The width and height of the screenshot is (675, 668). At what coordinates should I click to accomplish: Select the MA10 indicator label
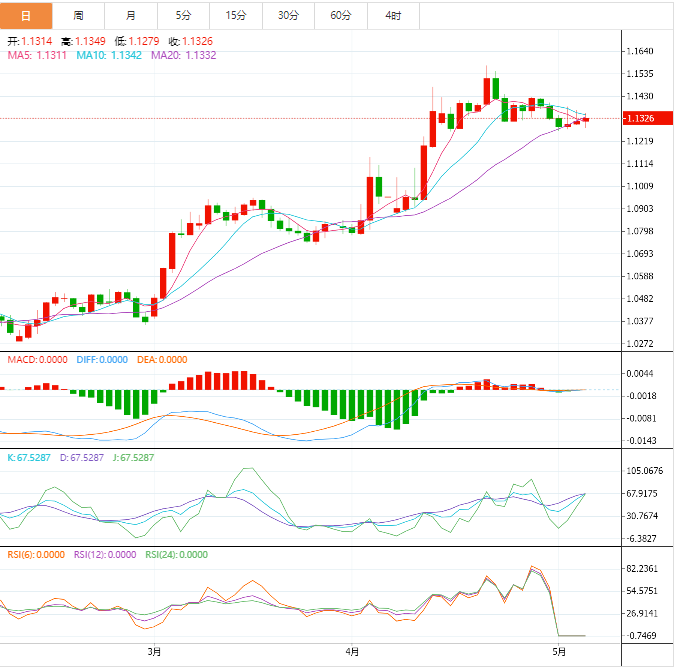pyautogui.click(x=111, y=55)
